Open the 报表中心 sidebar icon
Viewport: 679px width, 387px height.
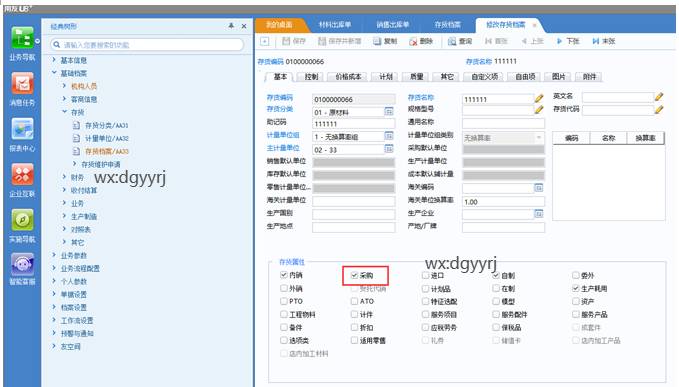point(22,129)
